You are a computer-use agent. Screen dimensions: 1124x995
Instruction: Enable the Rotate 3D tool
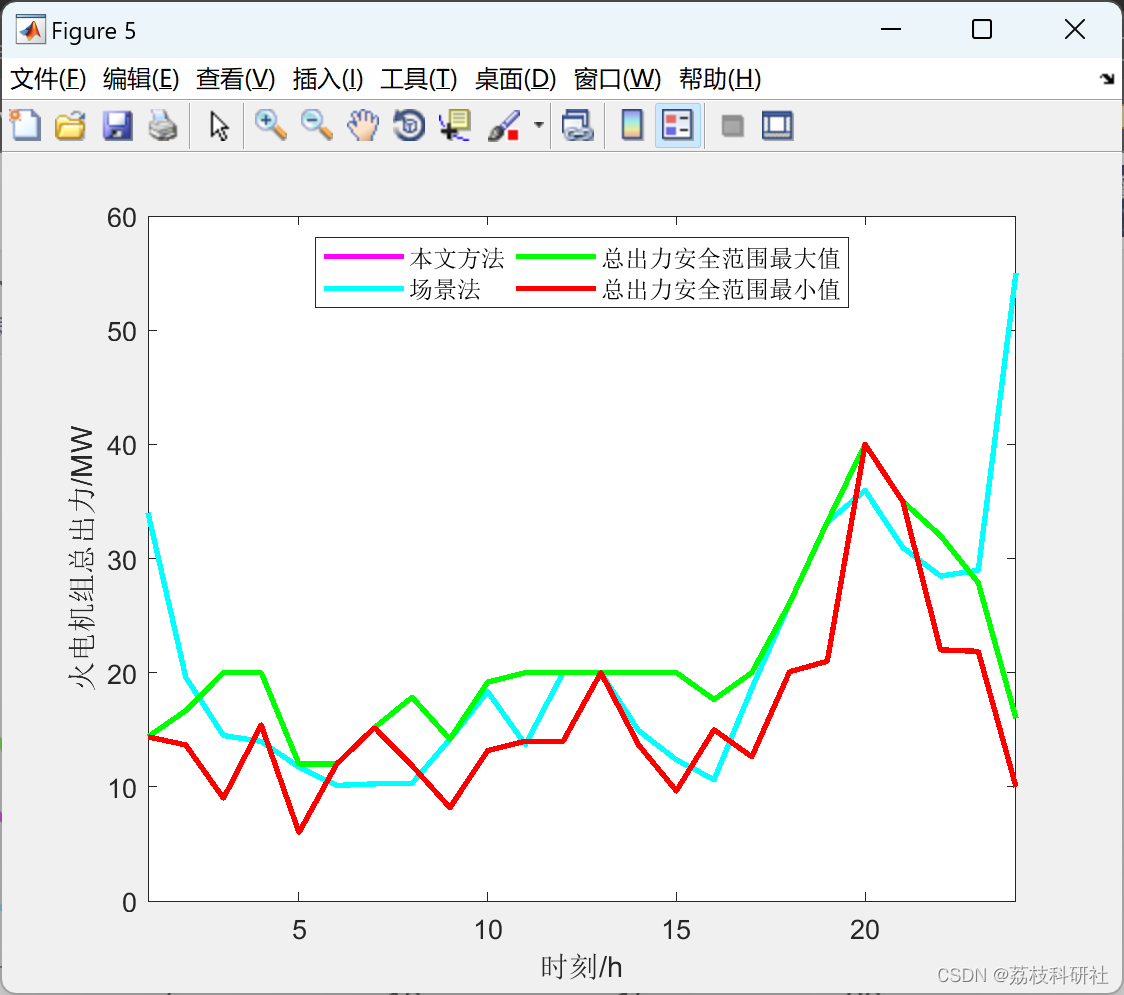pyautogui.click(x=409, y=126)
